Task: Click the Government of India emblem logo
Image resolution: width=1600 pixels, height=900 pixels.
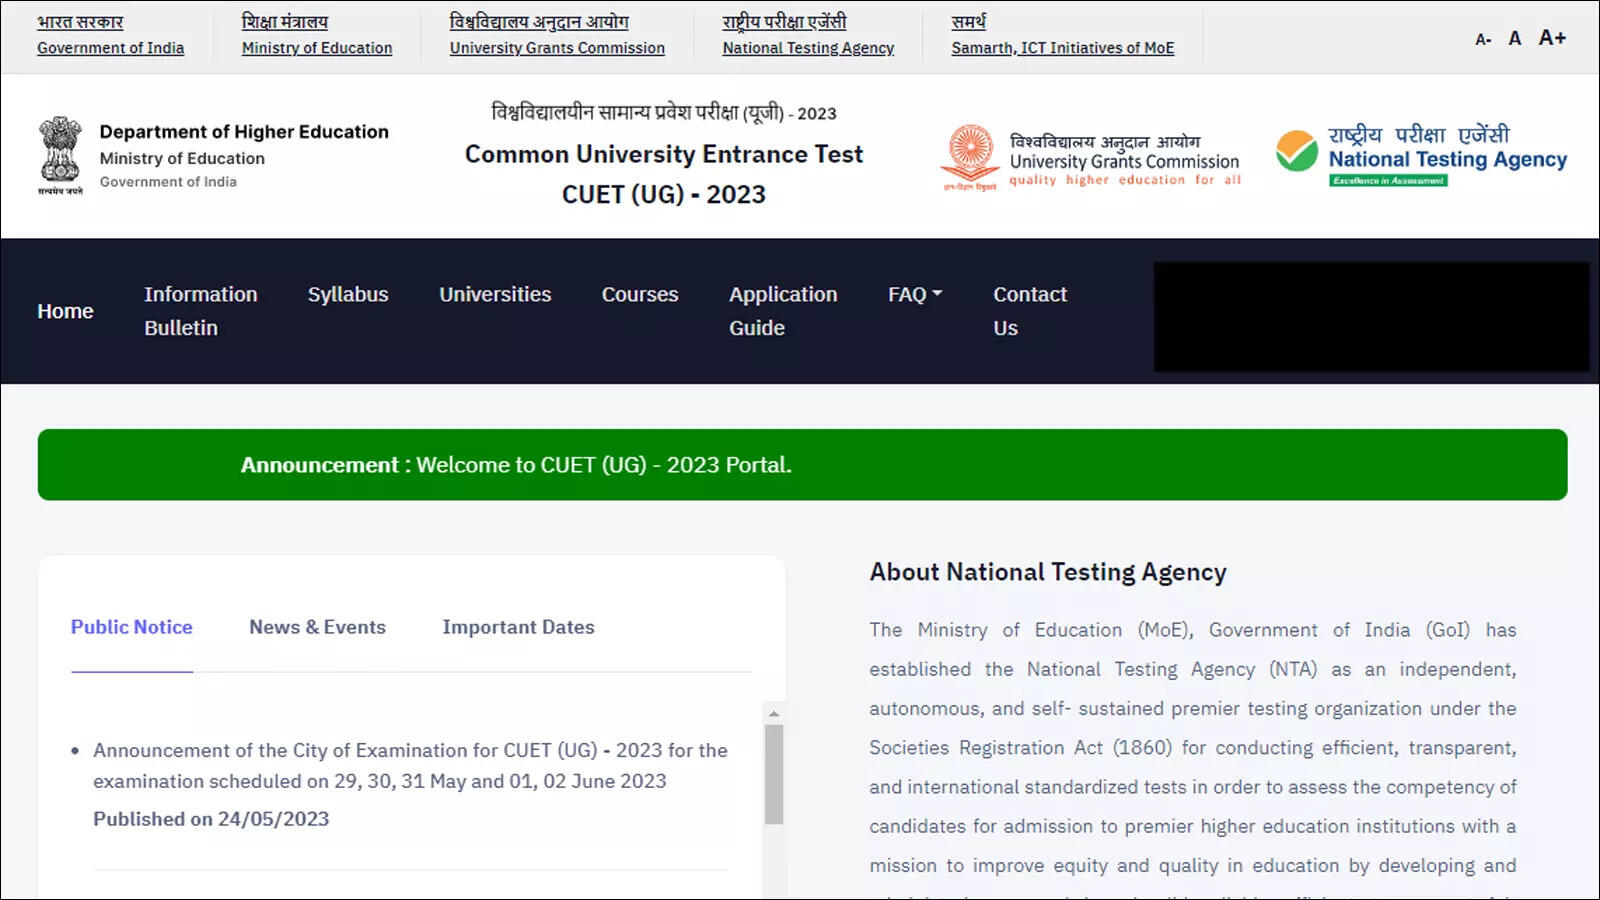Action: (60, 155)
